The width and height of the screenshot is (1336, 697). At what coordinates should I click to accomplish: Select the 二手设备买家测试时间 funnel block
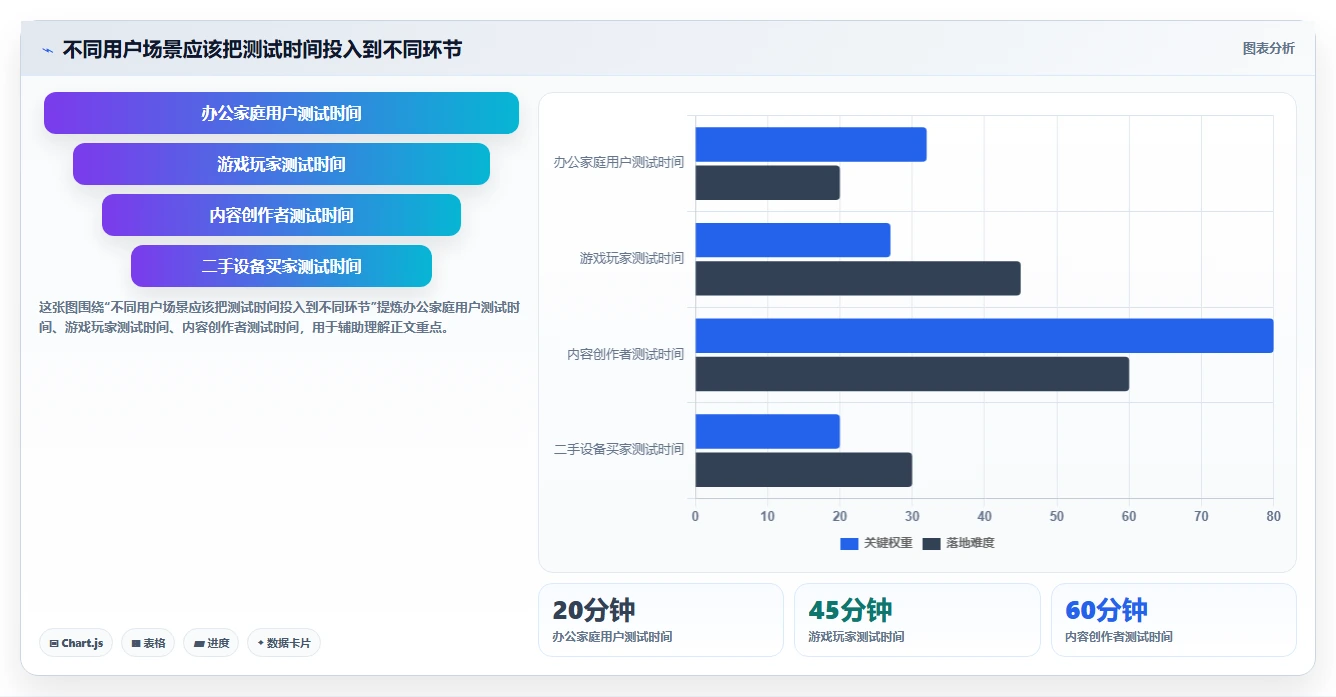(281, 266)
